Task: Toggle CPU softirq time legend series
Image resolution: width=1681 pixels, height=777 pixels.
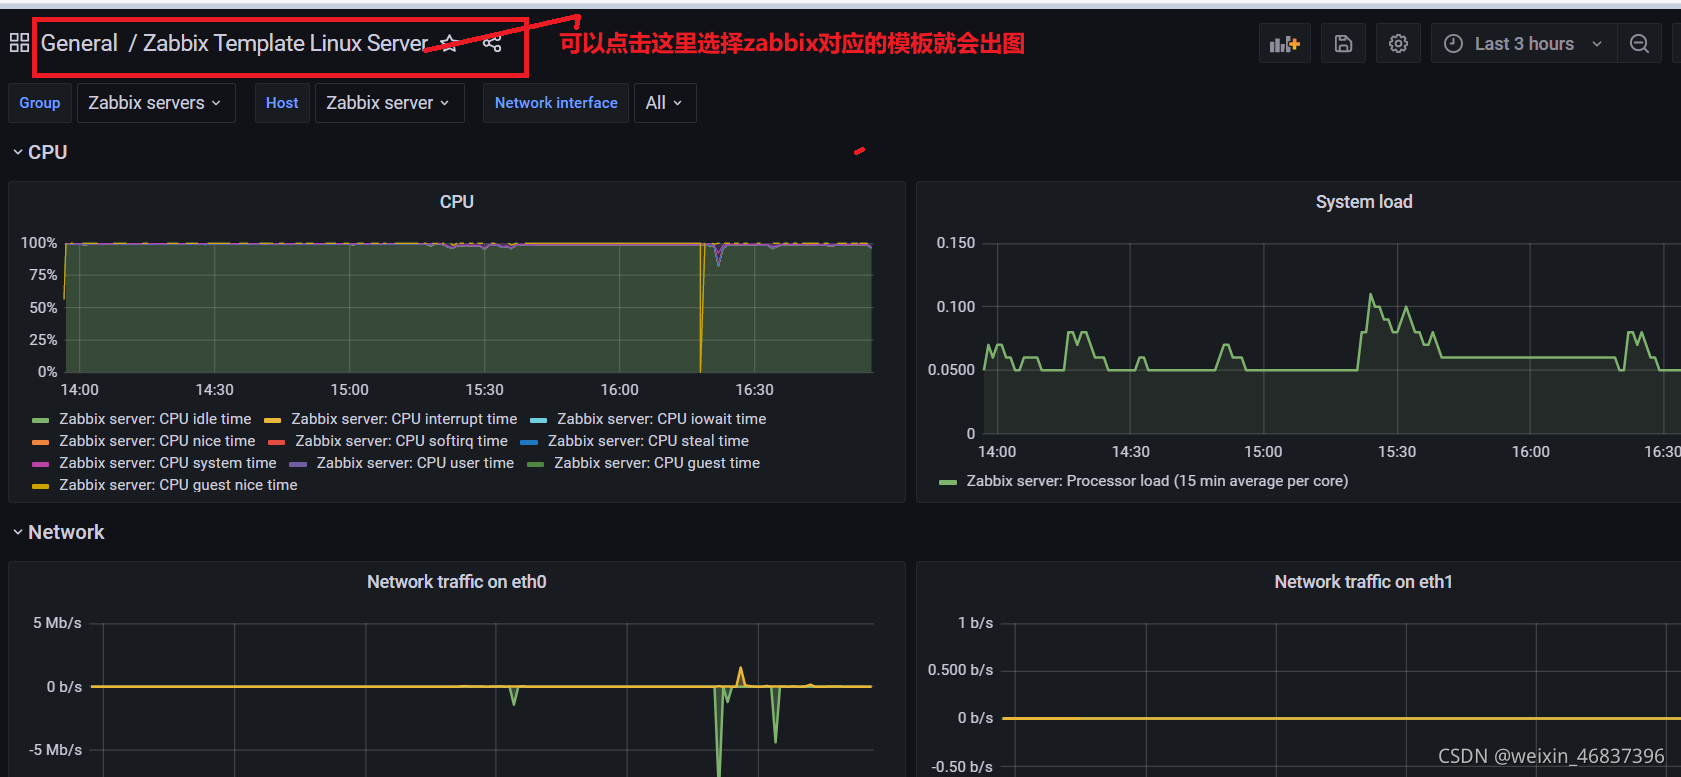Action: pyautogui.click(x=401, y=441)
